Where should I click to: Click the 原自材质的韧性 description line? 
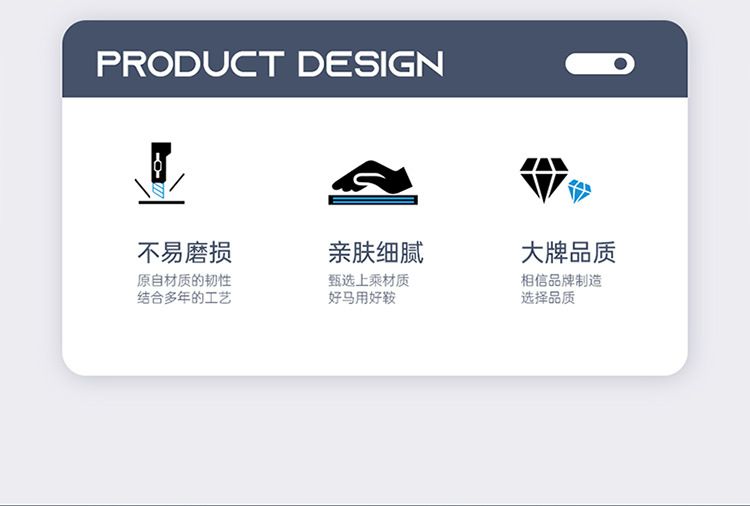pos(184,280)
